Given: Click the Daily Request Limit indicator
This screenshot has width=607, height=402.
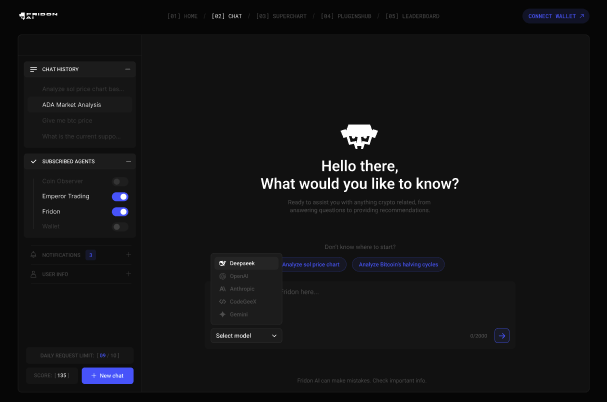Looking at the screenshot, I should 80,356.
